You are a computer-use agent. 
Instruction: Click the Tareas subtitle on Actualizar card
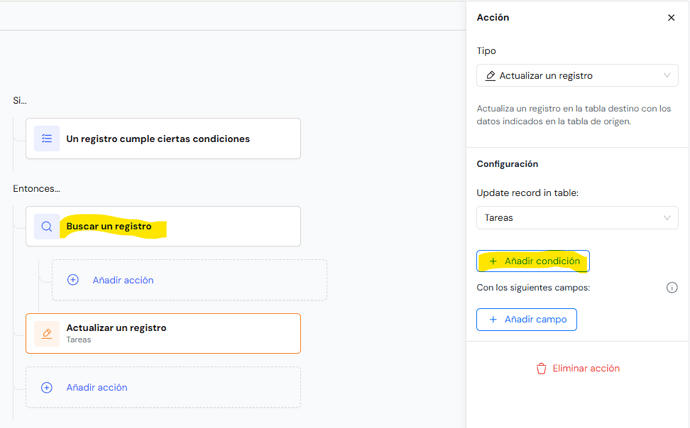79,340
